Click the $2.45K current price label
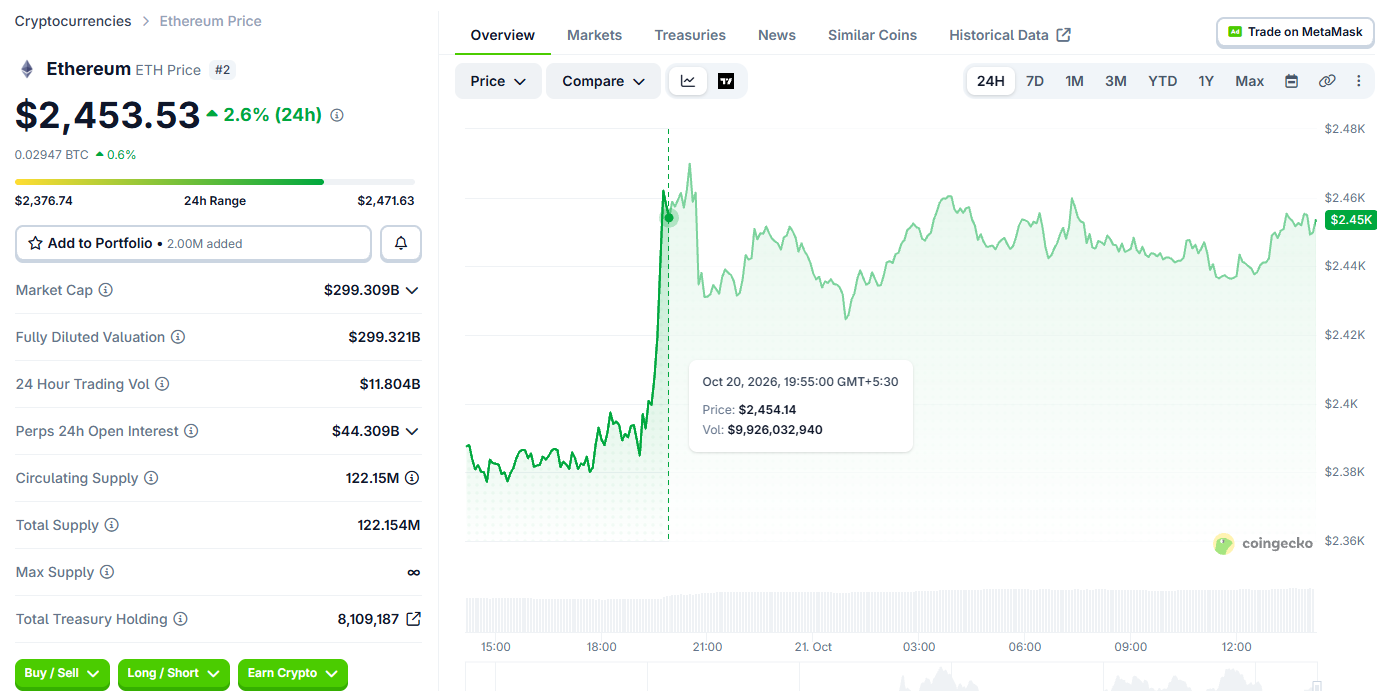This screenshot has width=1377, height=691. tap(1350, 220)
